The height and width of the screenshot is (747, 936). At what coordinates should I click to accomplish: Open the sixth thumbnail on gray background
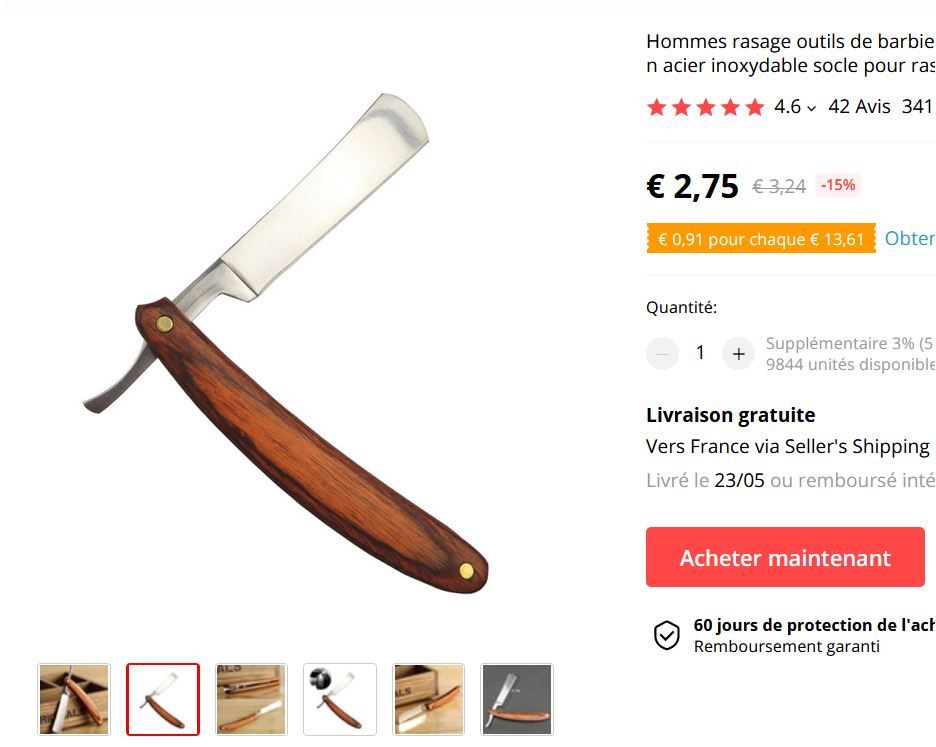click(x=517, y=699)
